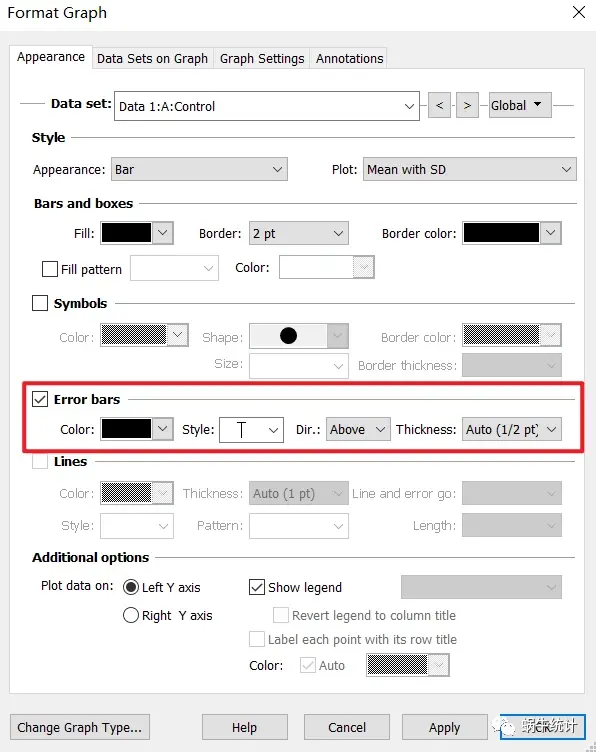Open the Global menu button
This screenshot has width=596, height=752.
(x=520, y=105)
